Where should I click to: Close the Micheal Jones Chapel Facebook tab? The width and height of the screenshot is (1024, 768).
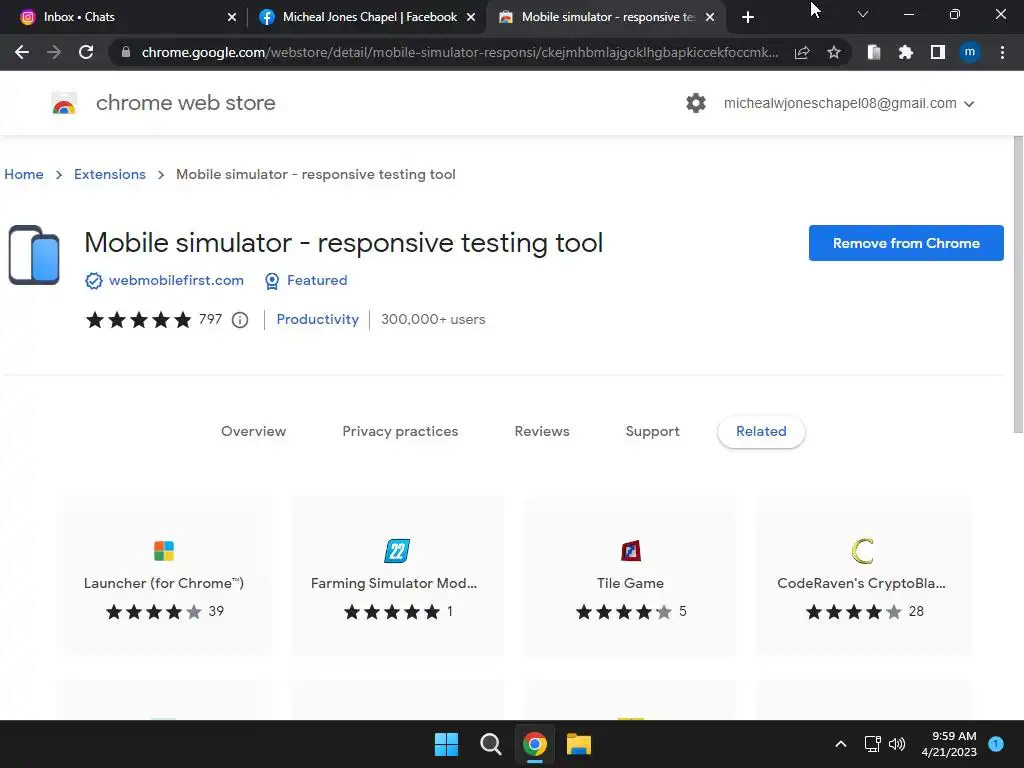(x=471, y=17)
